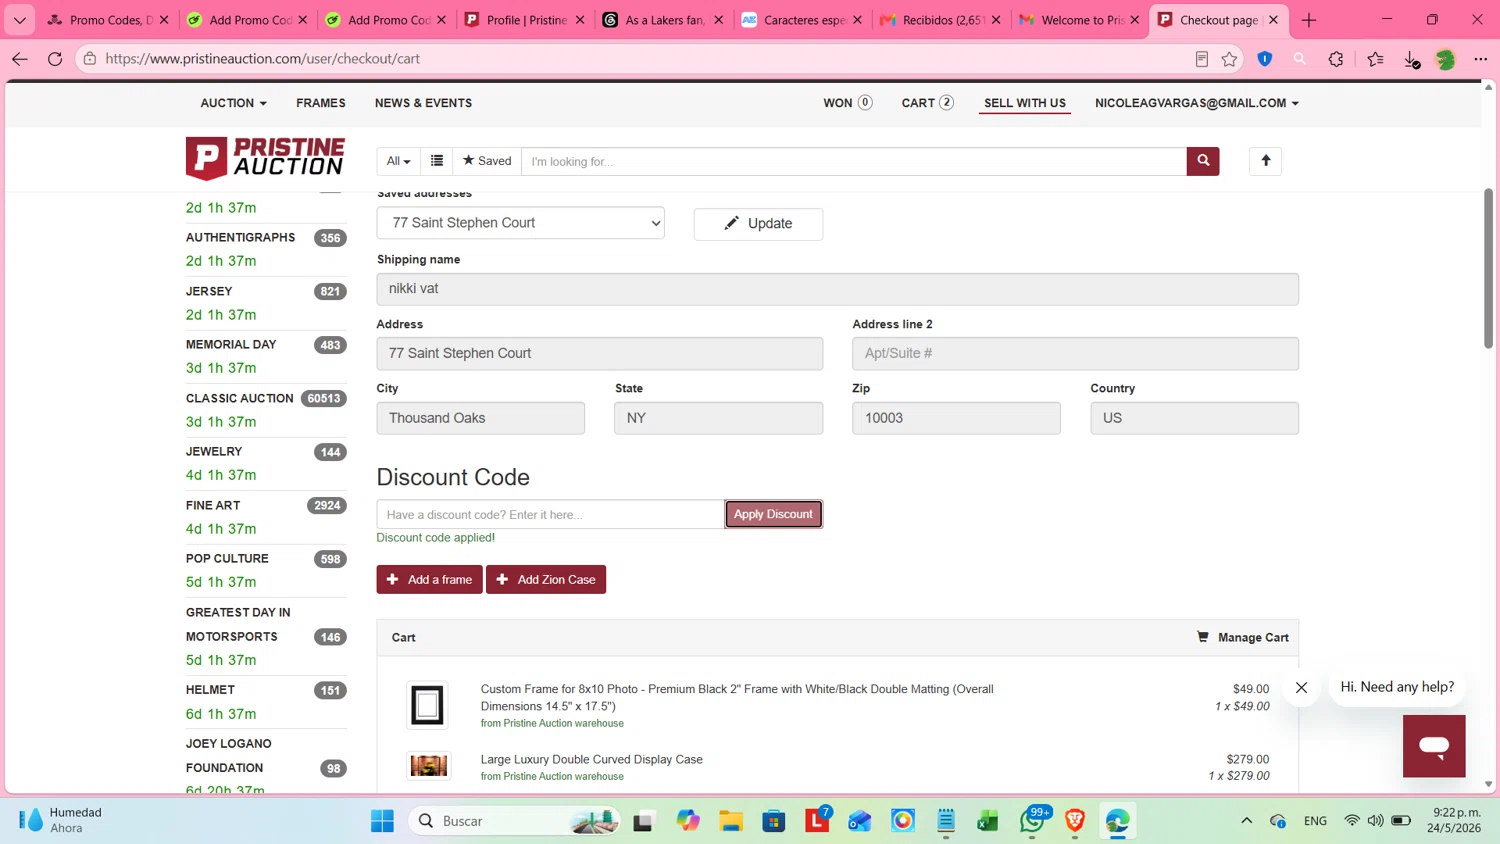Image resolution: width=1500 pixels, height=844 pixels.
Task: Open AUTHENTIGRAPHS auction category
Action: click(x=240, y=237)
